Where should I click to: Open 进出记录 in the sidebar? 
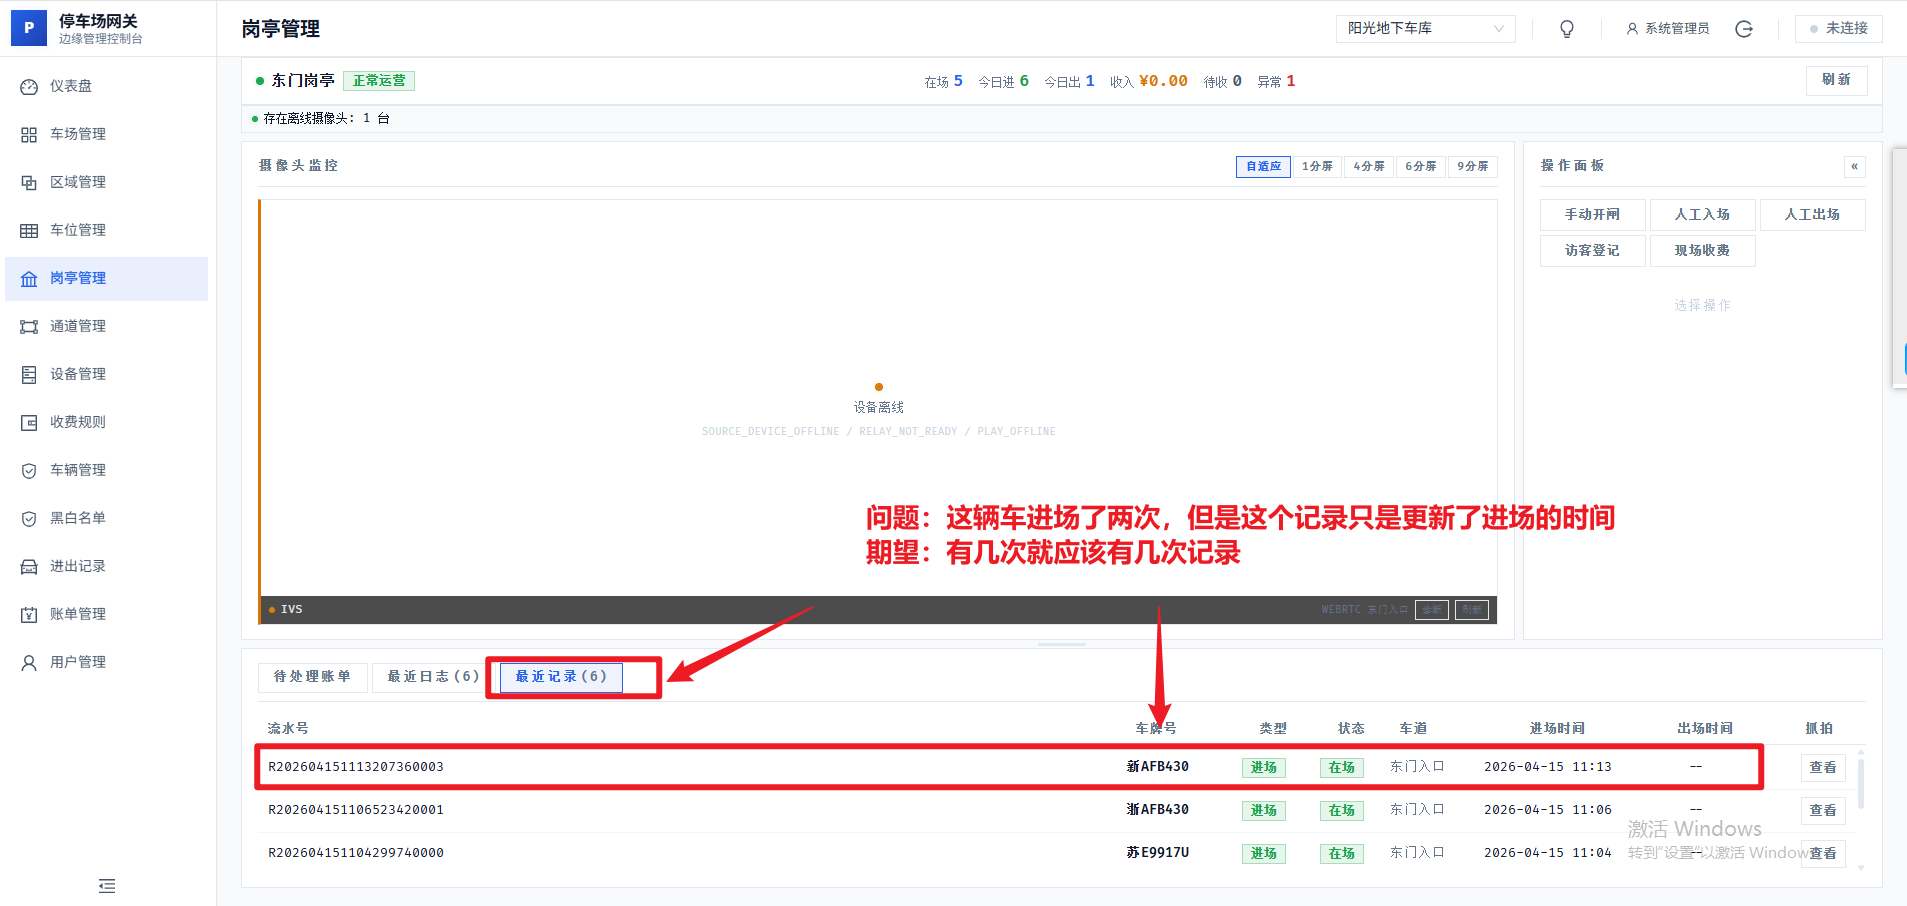pos(78,566)
